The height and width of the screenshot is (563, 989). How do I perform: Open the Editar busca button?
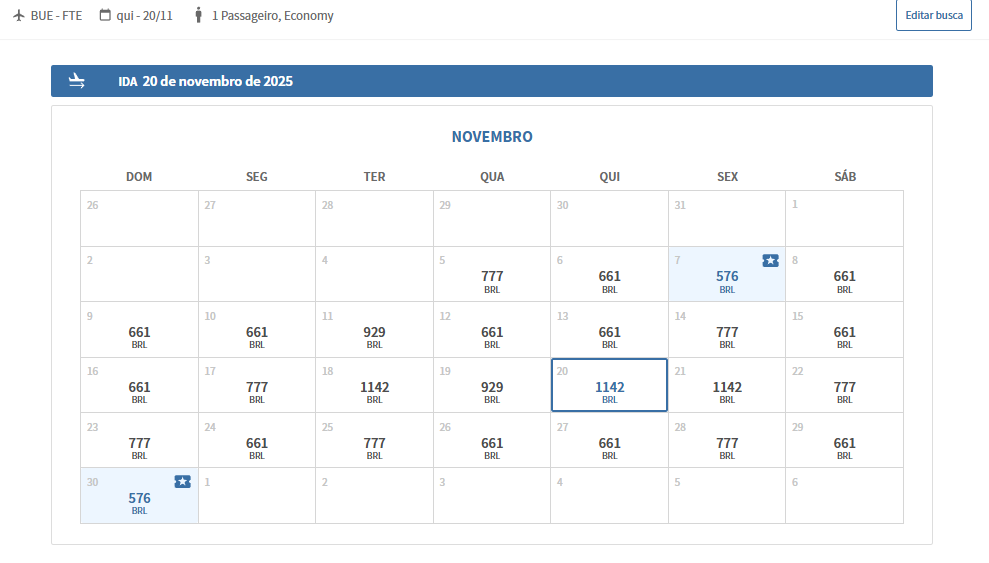[x=933, y=15]
